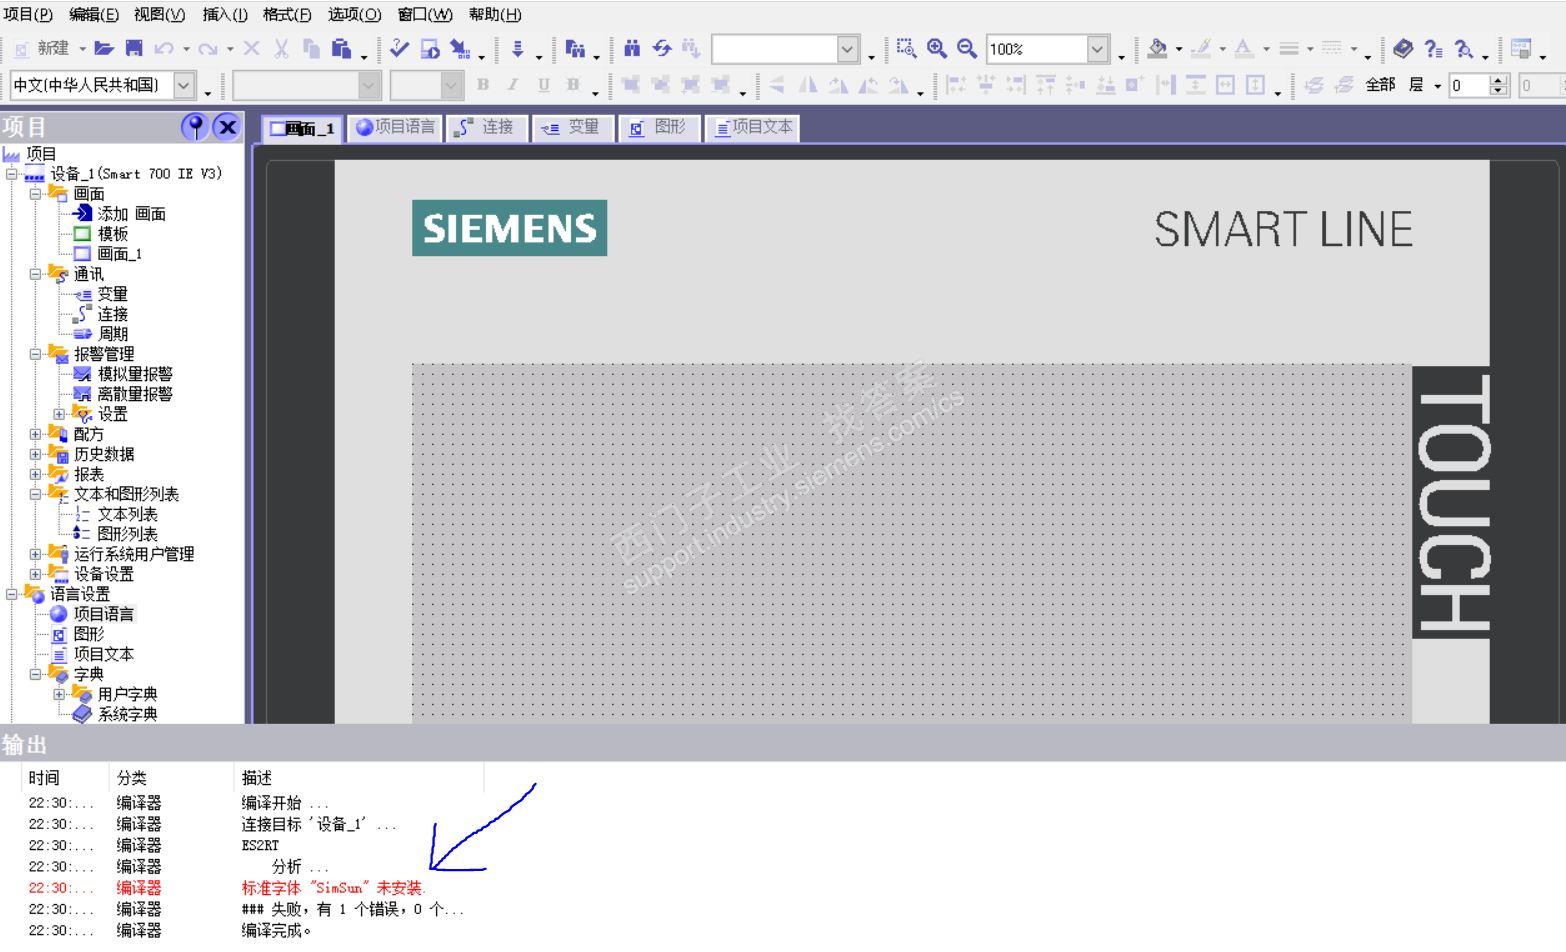Pin the 项目 panel with the pushpin icon
The image size is (1566, 952).
(x=196, y=127)
